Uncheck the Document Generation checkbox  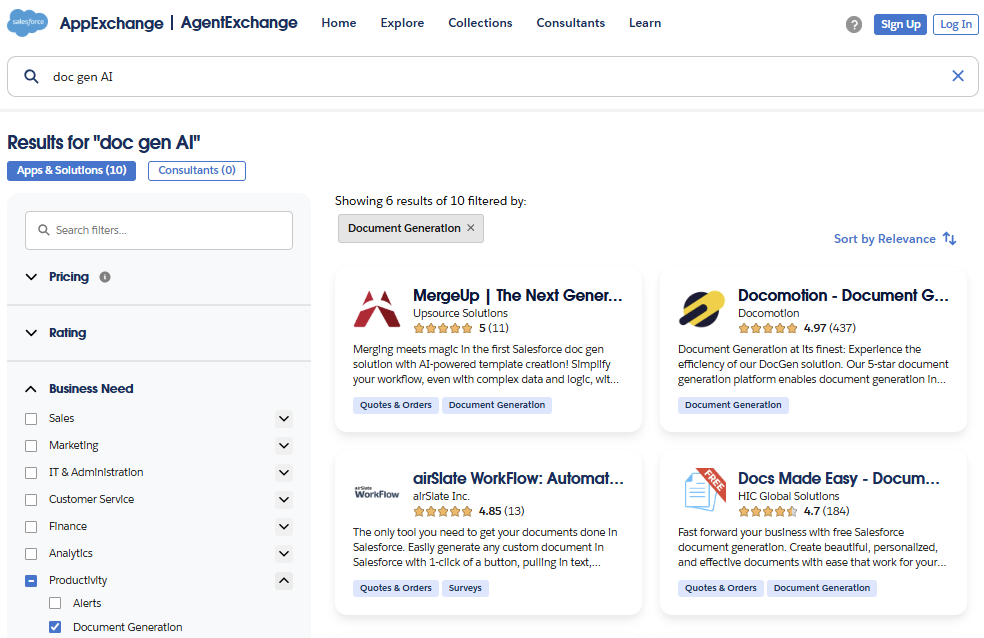(x=55, y=627)
